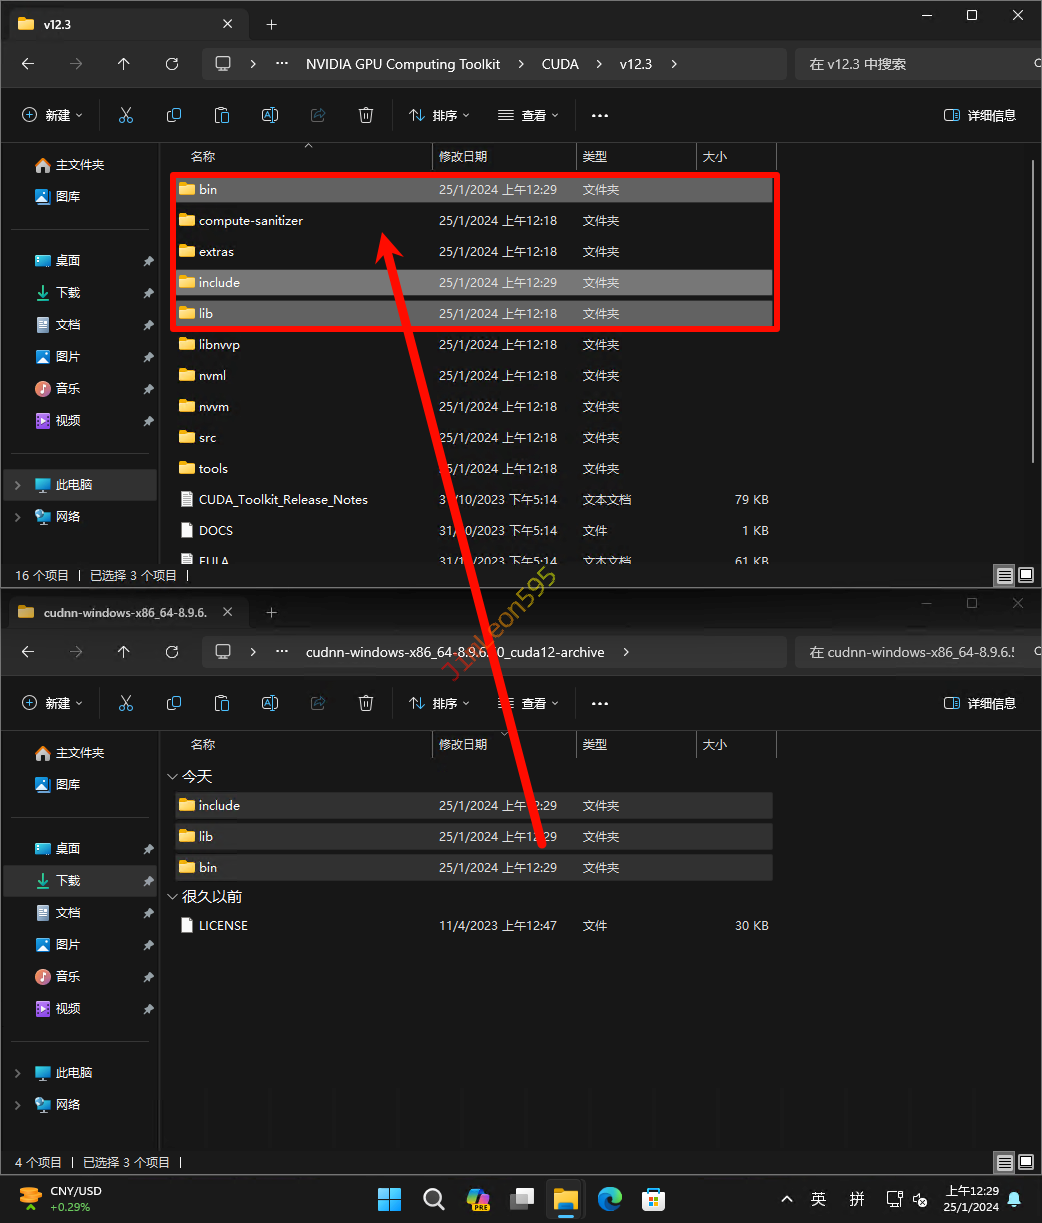Refresh the v12.3 folder view
Viewport: 1042px width, 1223px height.
coord(172,64)
